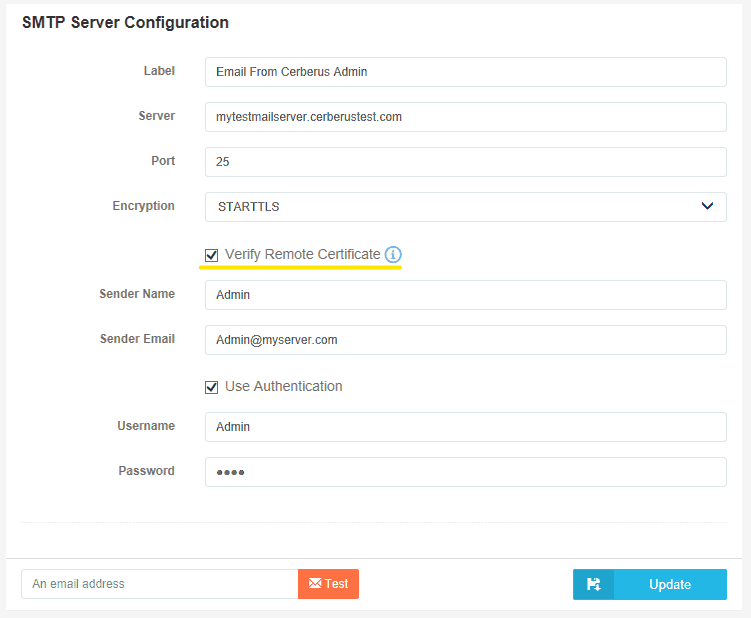This screenshot has height=618, width=751.
Task: Click the 'Encryption' field label
Action: click(143, 206)
